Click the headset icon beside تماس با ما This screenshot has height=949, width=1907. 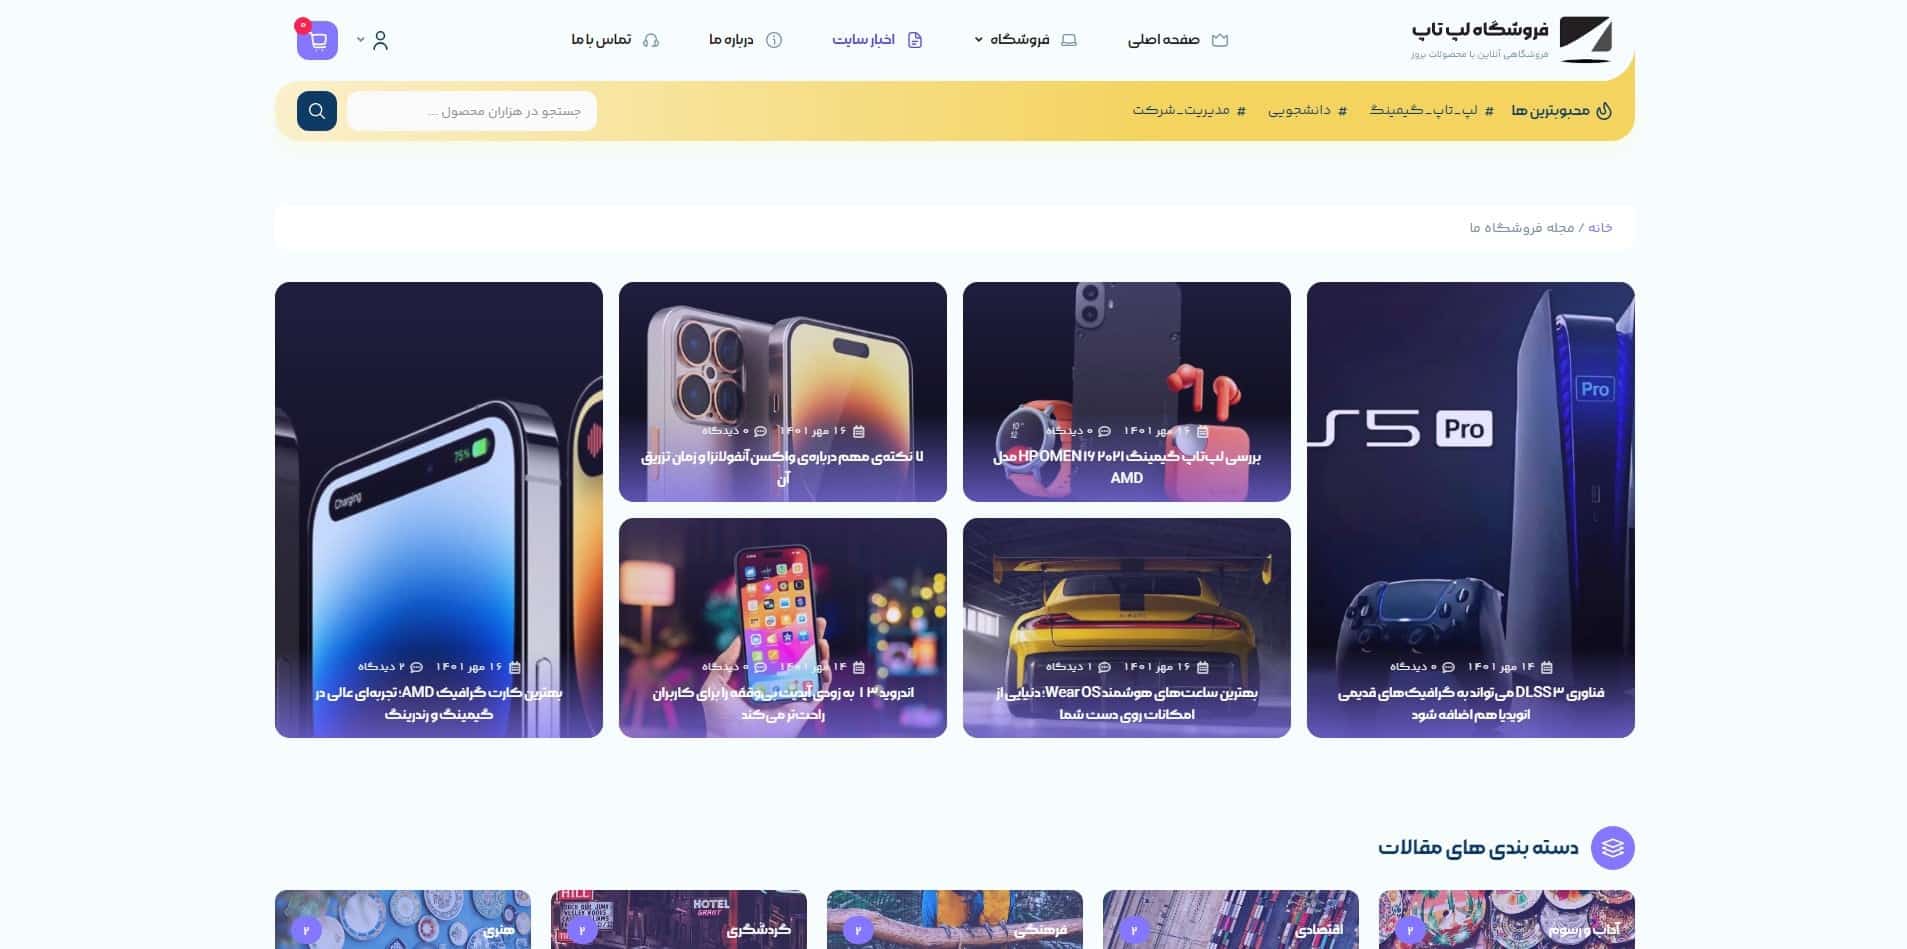point(651,40)
